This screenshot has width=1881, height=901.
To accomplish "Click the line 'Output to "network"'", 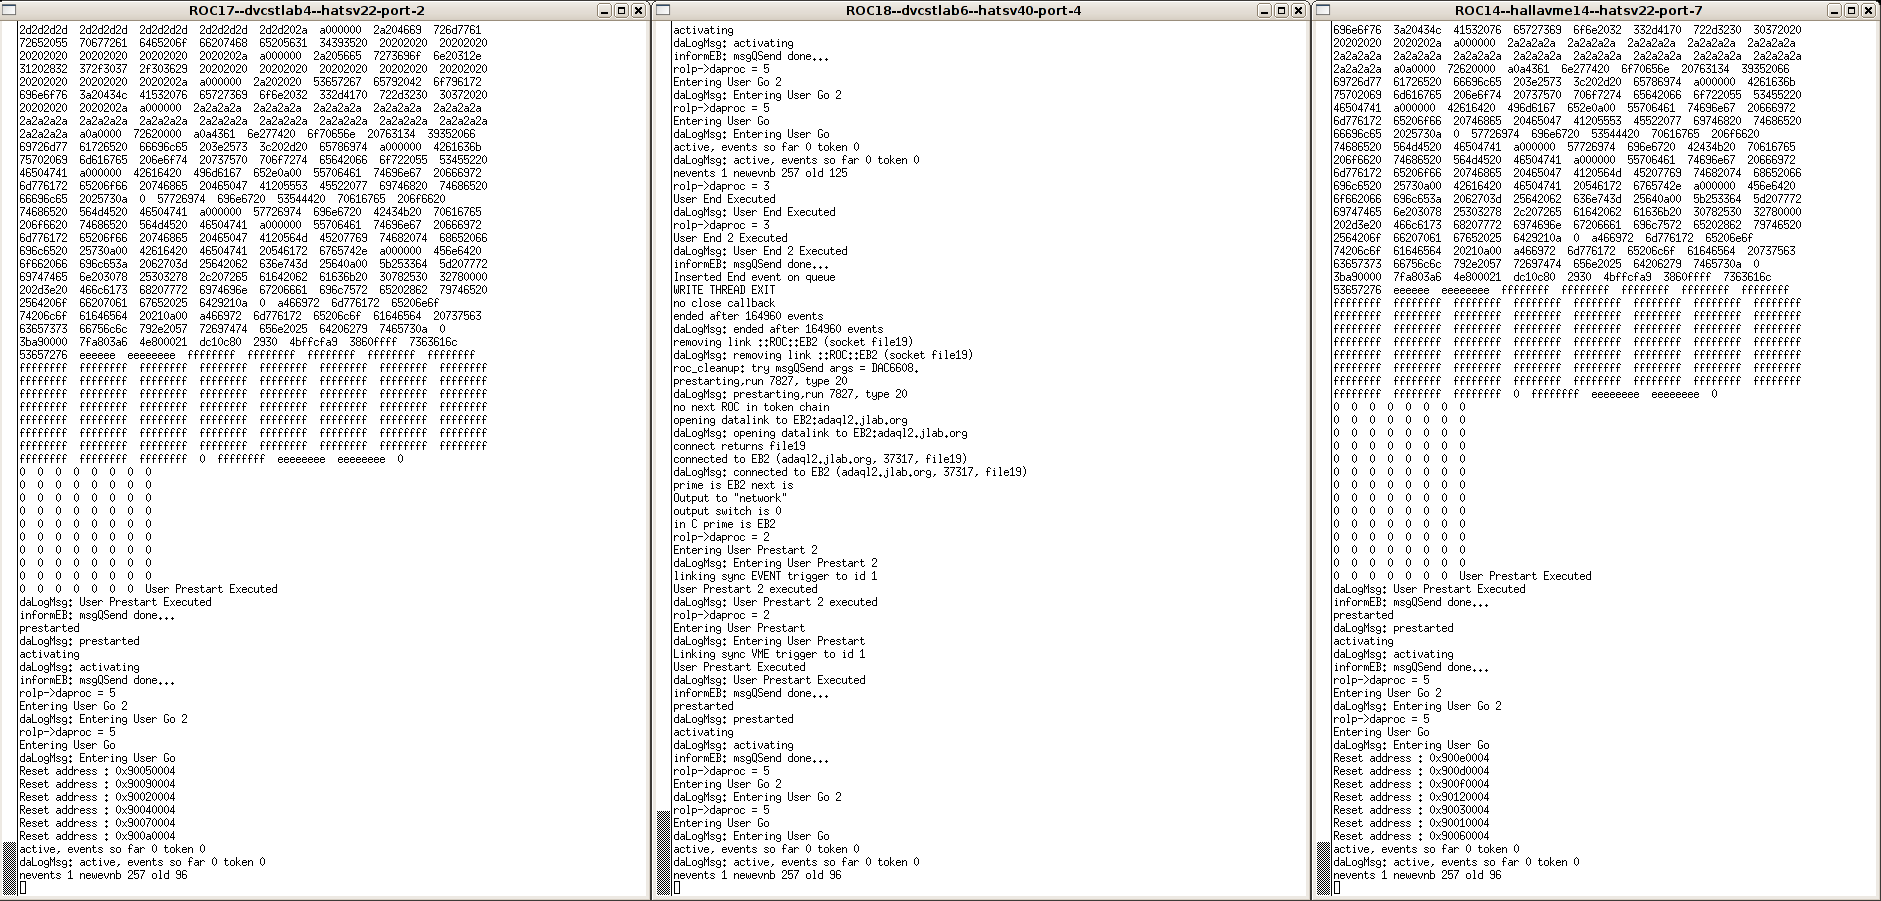I will [730, 498].
